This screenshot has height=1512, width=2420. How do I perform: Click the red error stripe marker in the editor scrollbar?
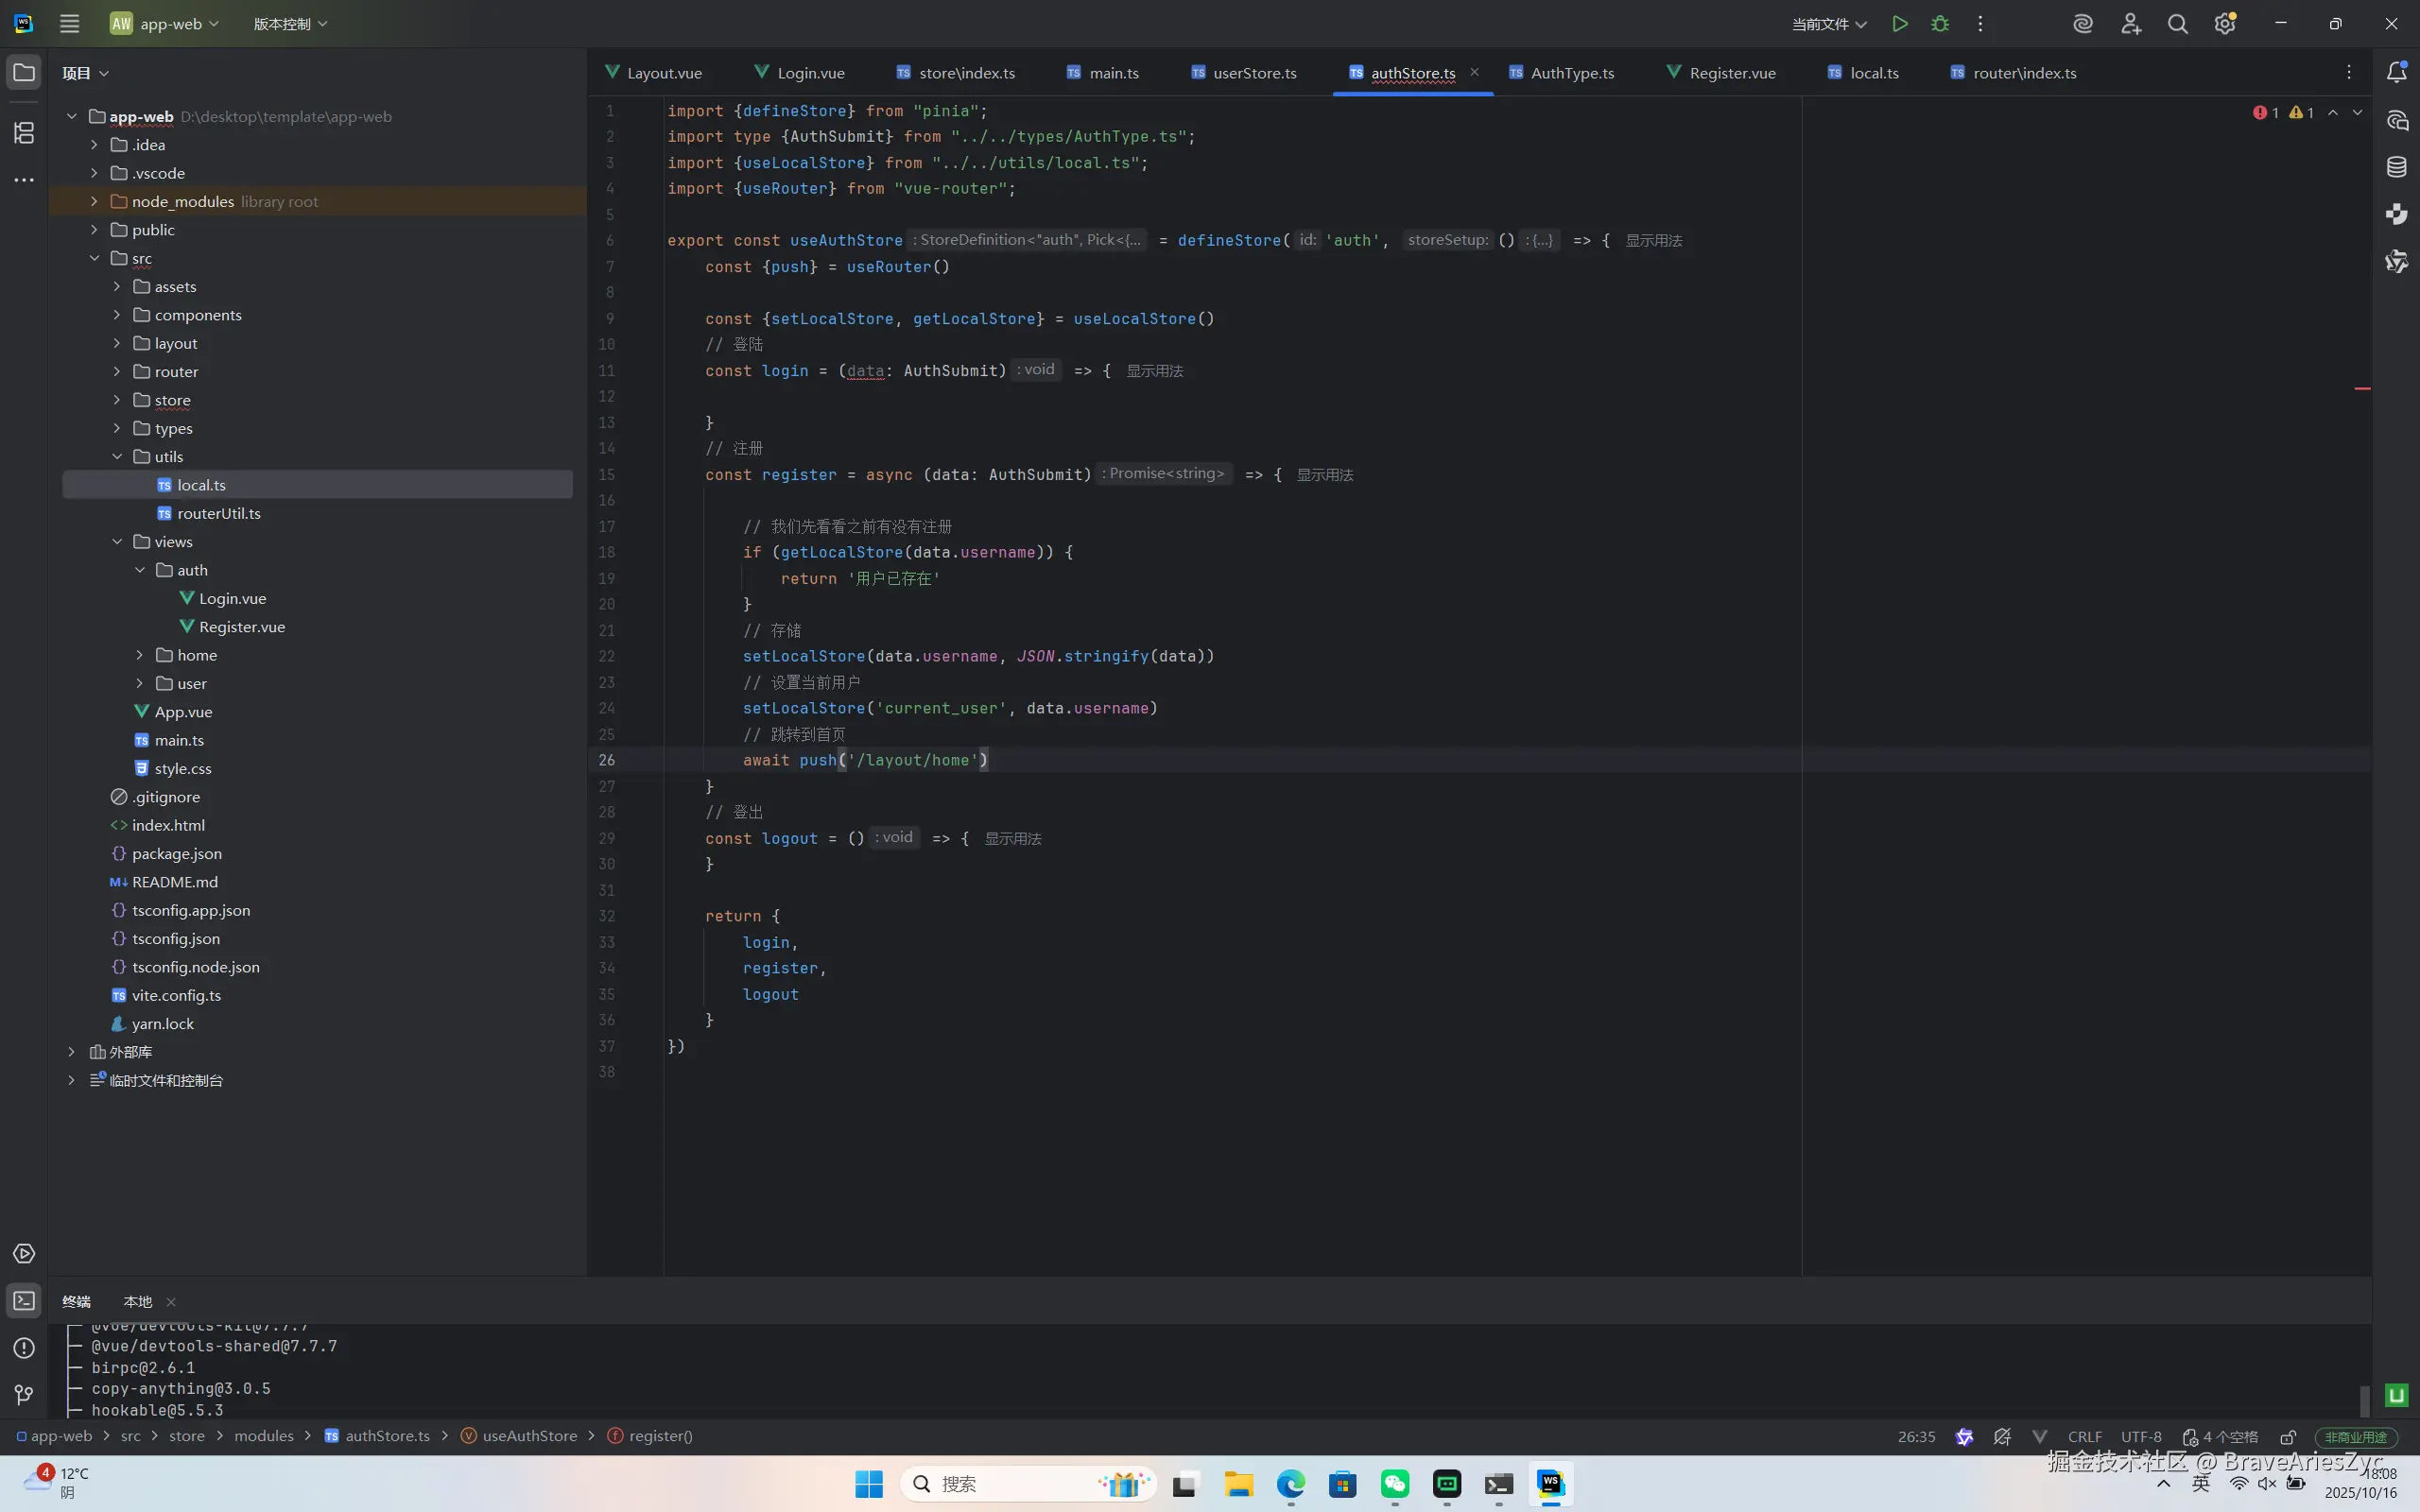tap(2362, 388)
